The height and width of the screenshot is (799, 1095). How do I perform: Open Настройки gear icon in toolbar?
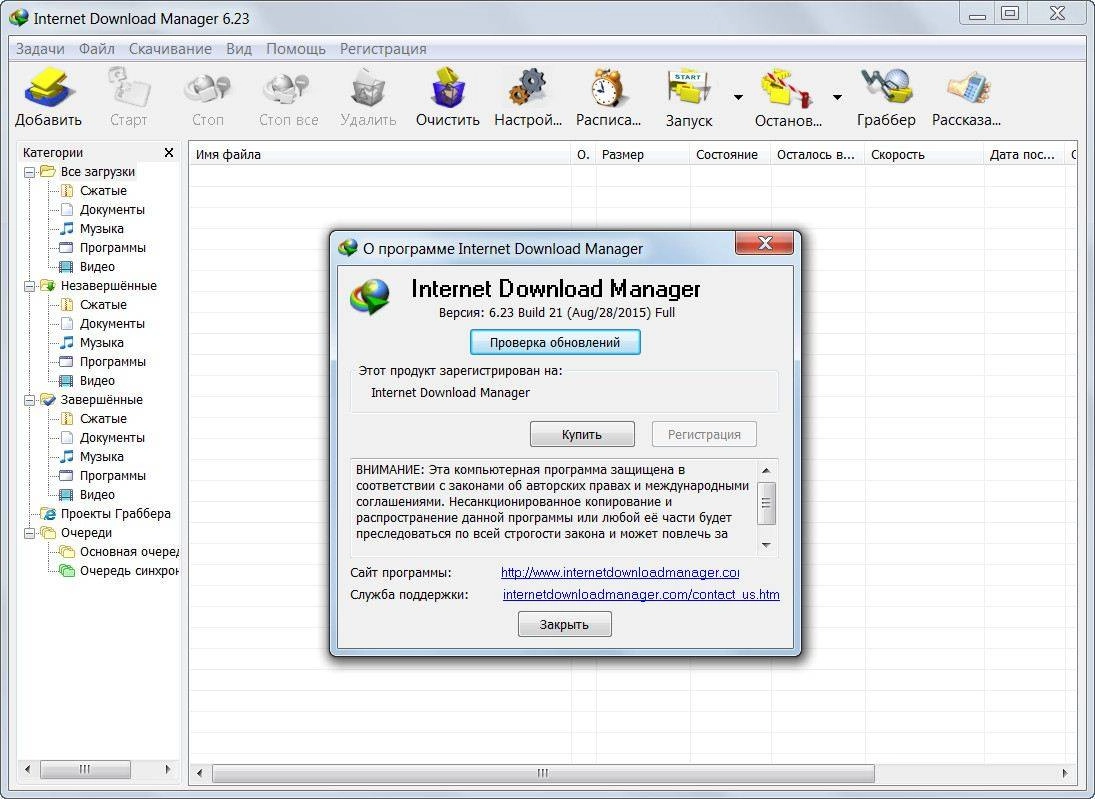click(x=528, y=87)
